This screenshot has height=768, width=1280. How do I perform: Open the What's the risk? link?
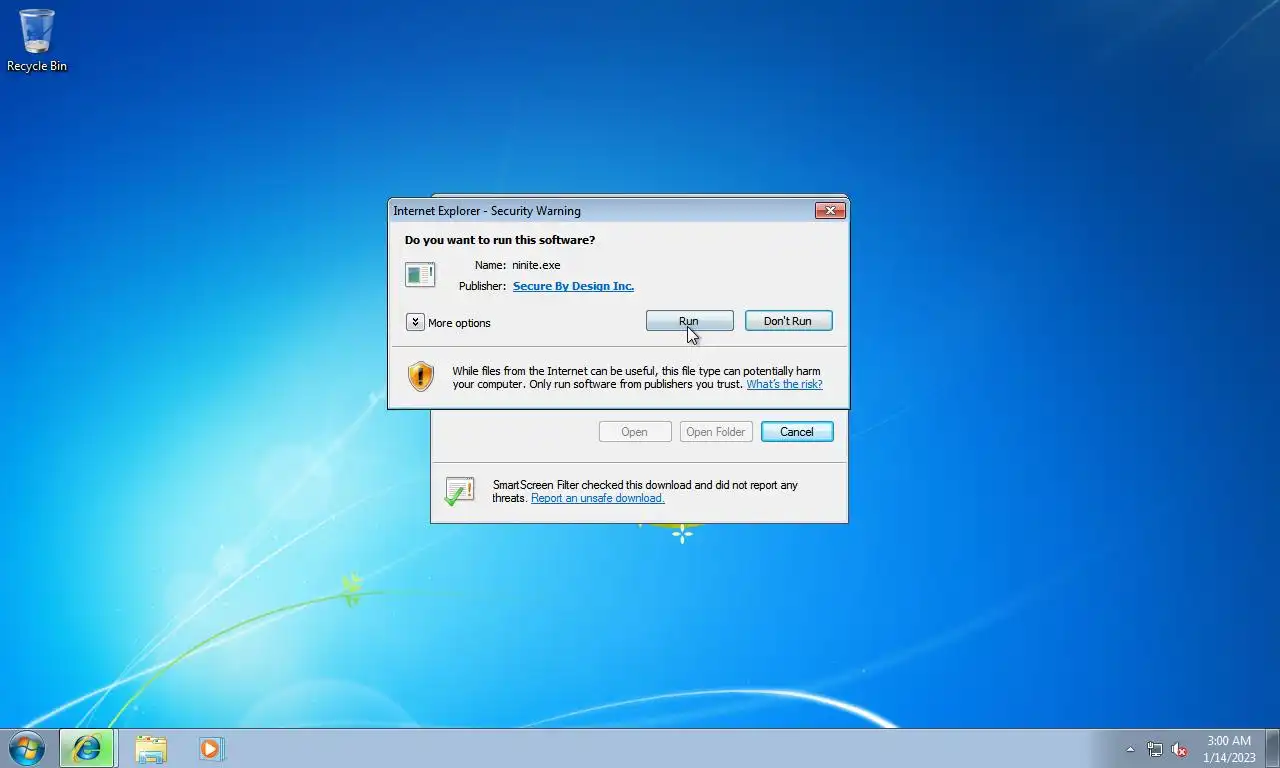coord(784,384)
